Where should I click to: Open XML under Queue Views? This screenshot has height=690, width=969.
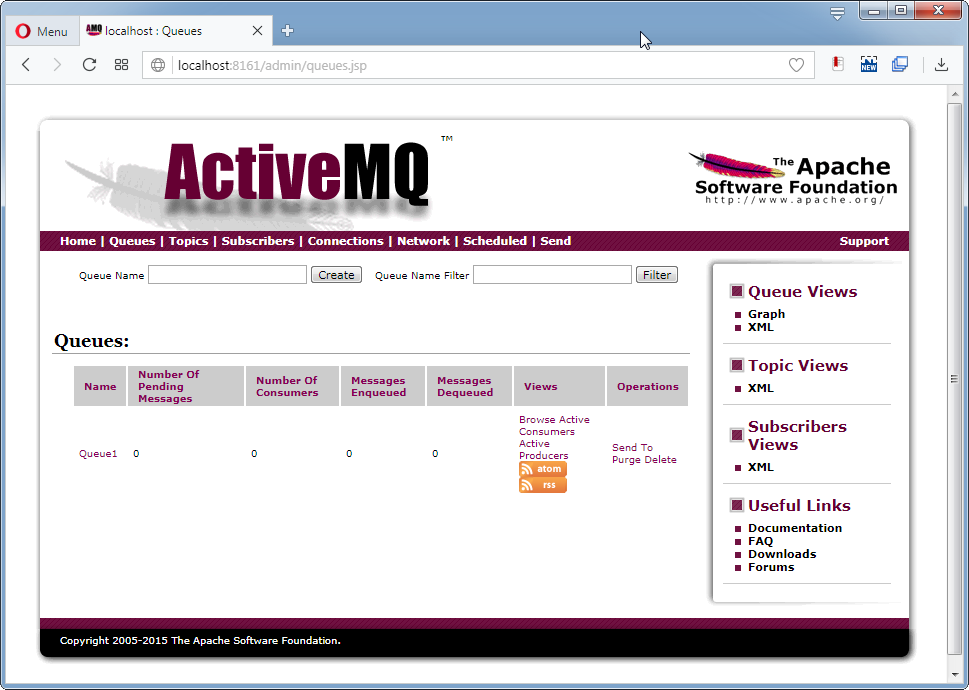coord(761,327)
